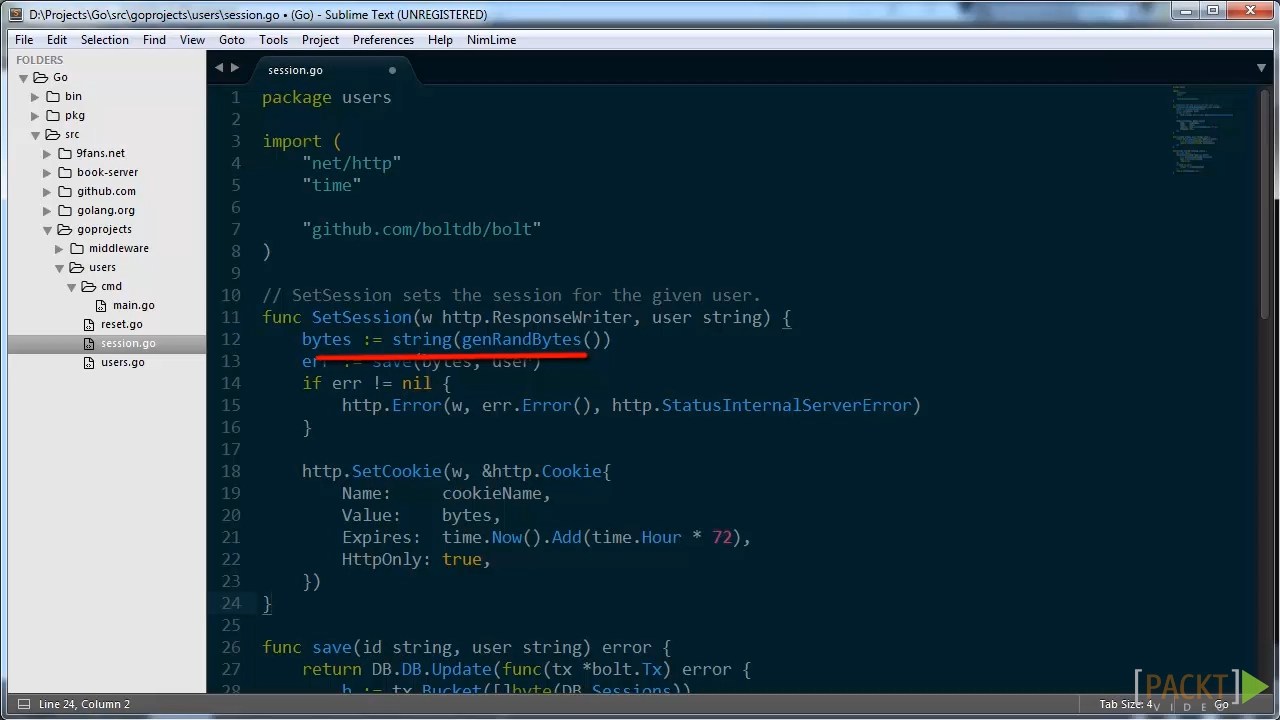Collapse the goprojects folder
The width and height of the screenshot is (1280, 720).
pyautogui.click(x=47, y=230)
